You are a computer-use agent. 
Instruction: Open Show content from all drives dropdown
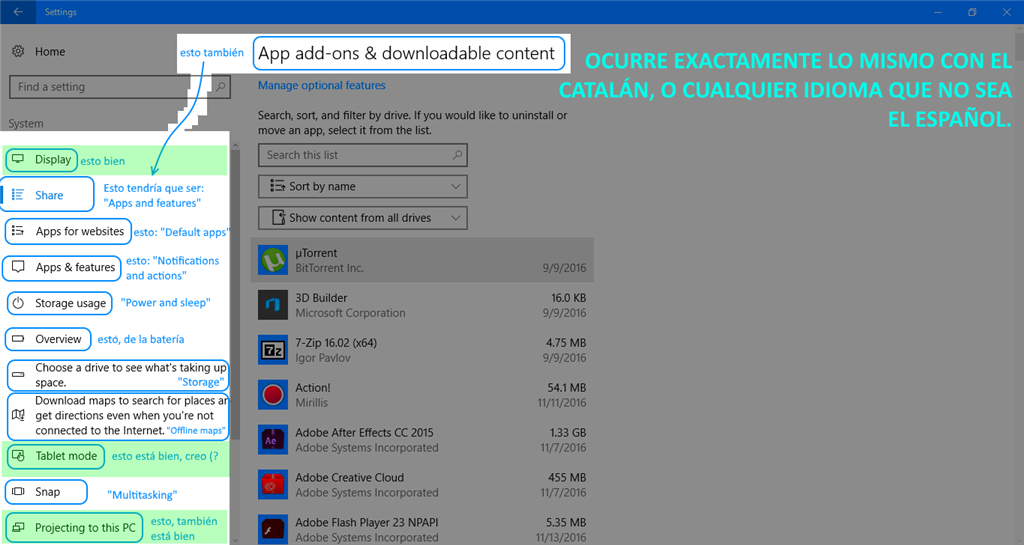coord(362,217)
